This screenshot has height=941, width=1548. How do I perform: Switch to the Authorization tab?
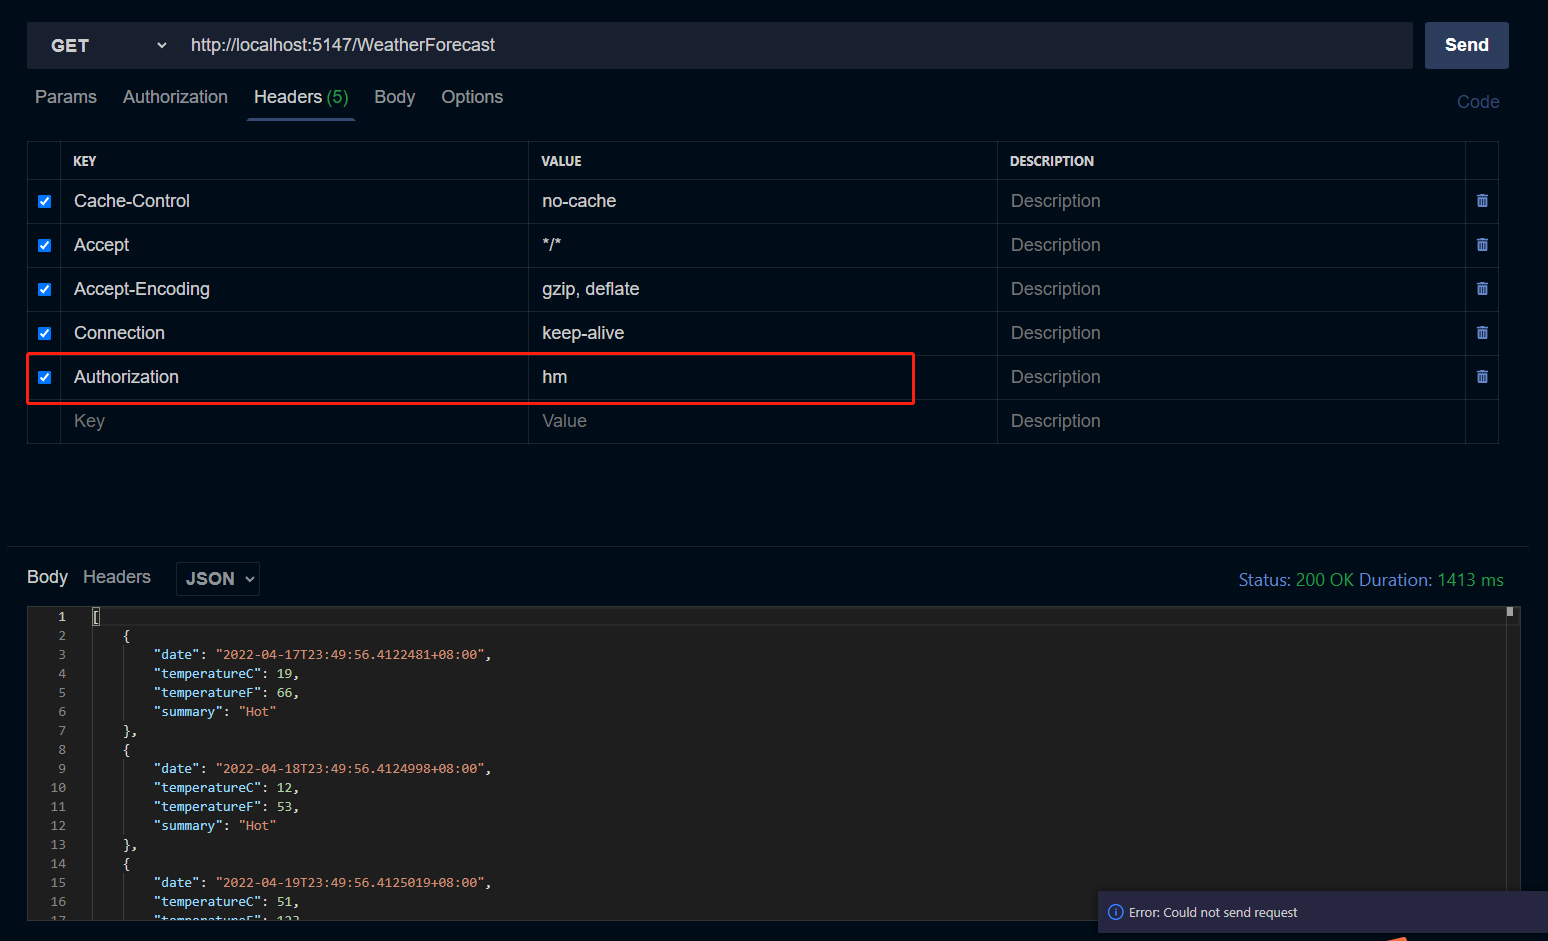pyautogui.click(x=175, y=96)
